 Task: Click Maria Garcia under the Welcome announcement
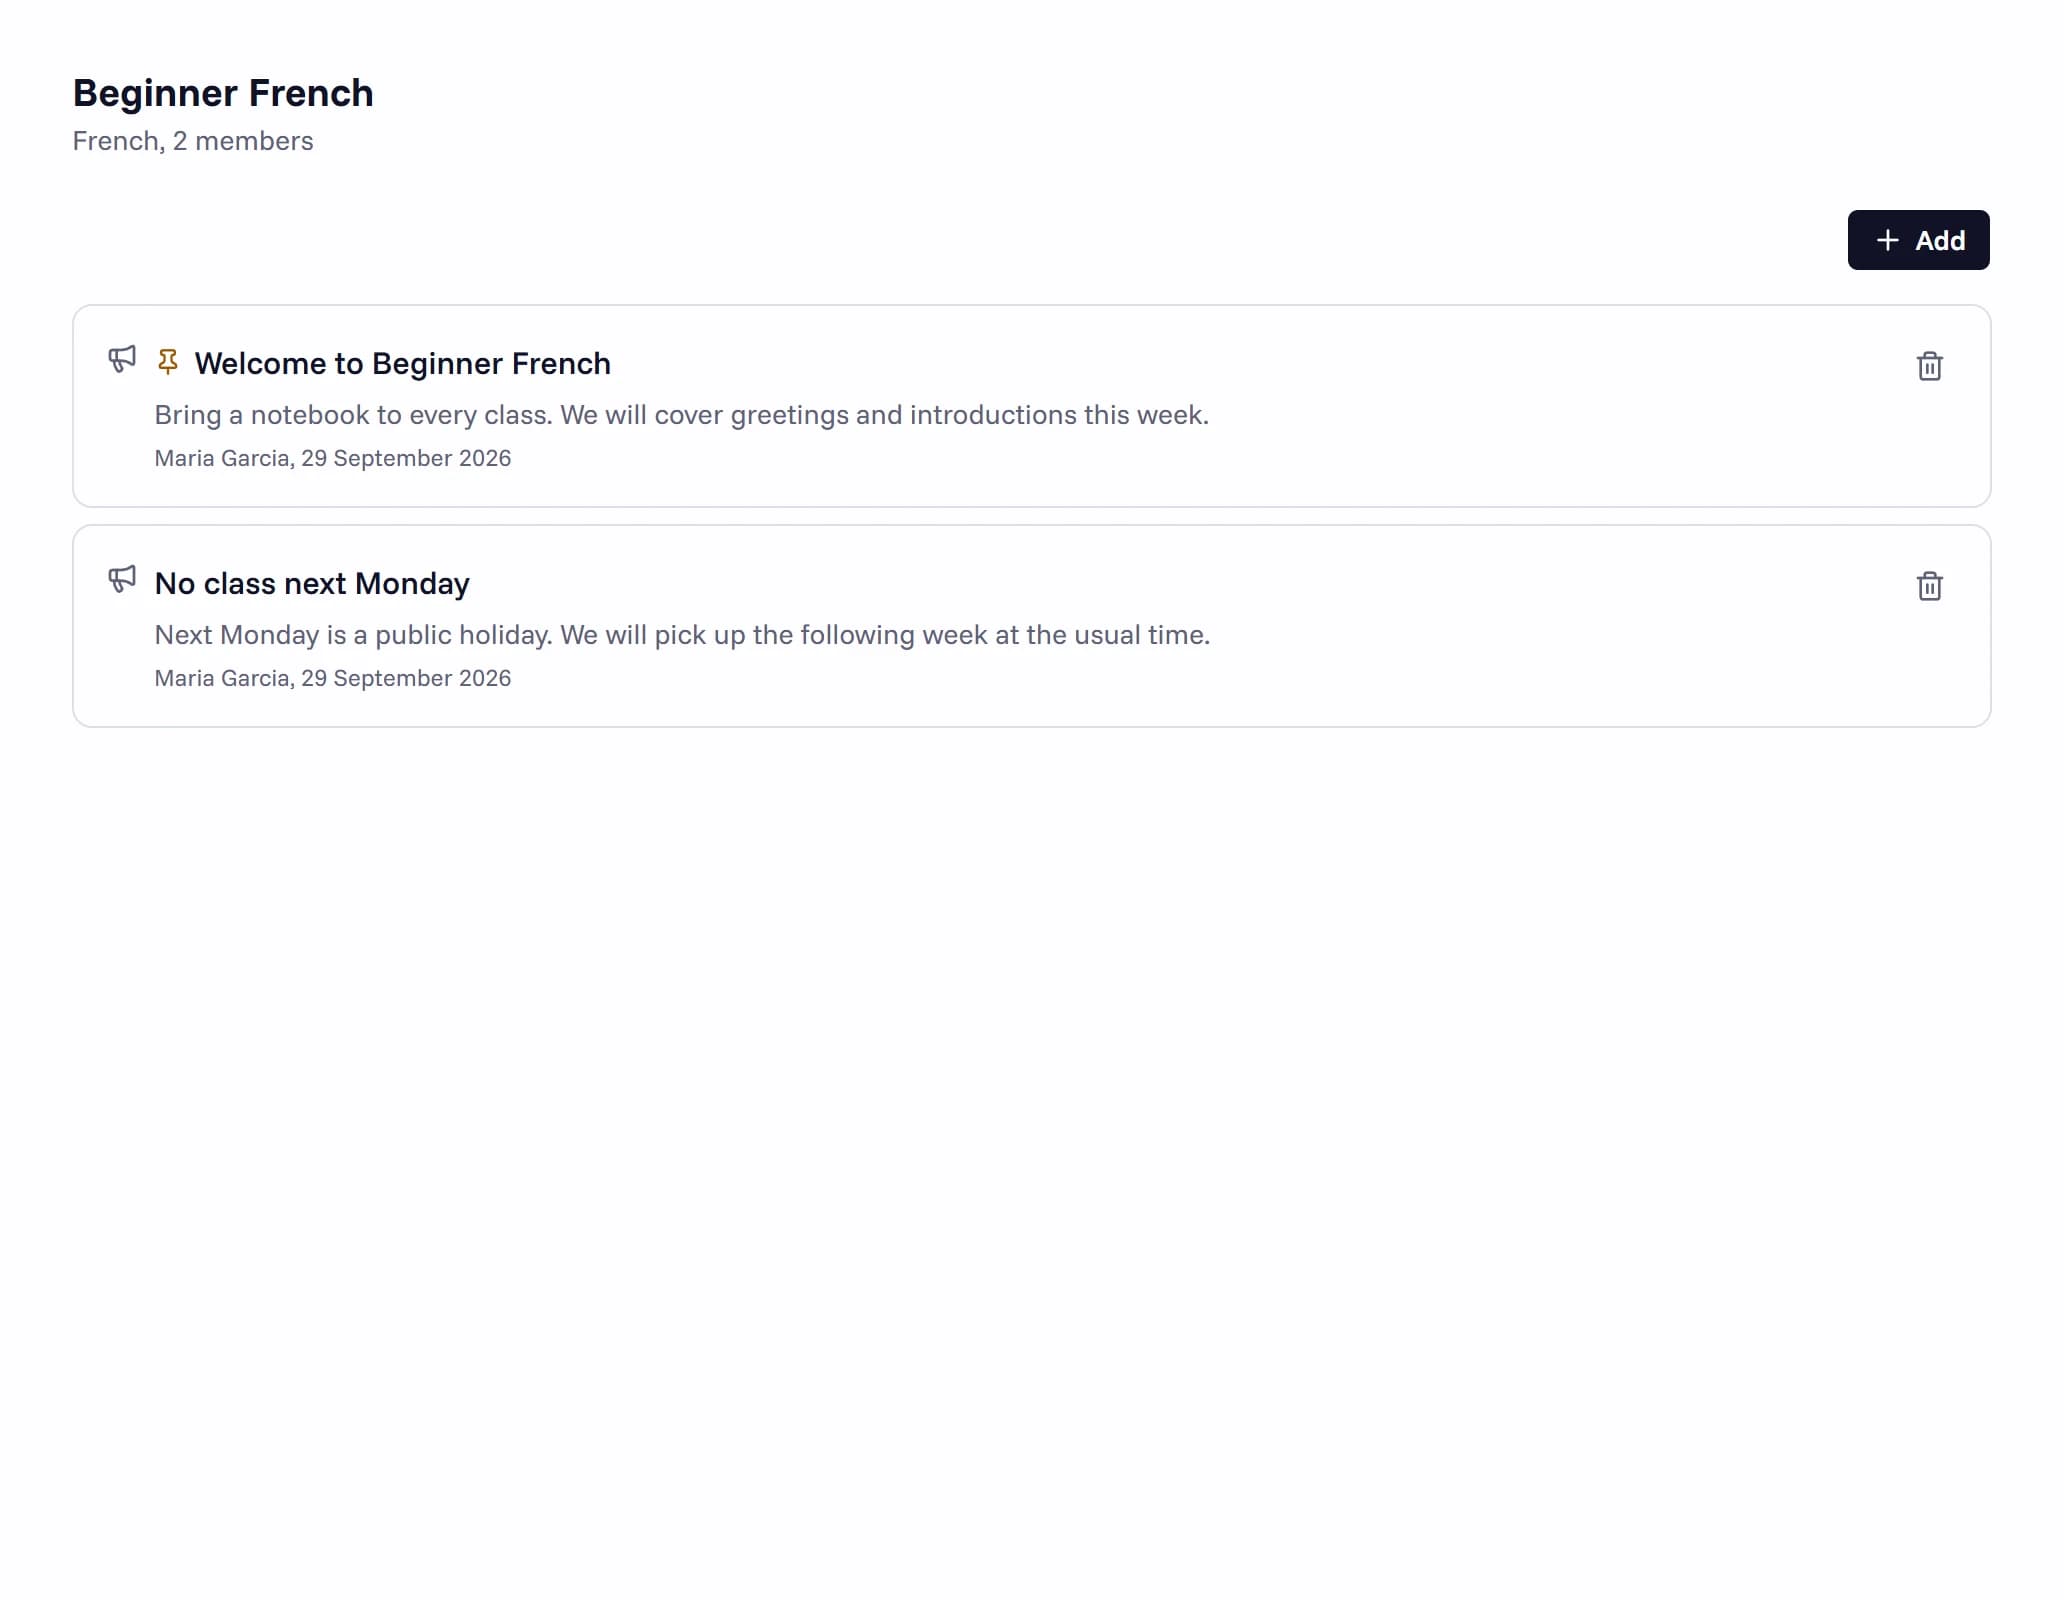click(x=222, y=458)
